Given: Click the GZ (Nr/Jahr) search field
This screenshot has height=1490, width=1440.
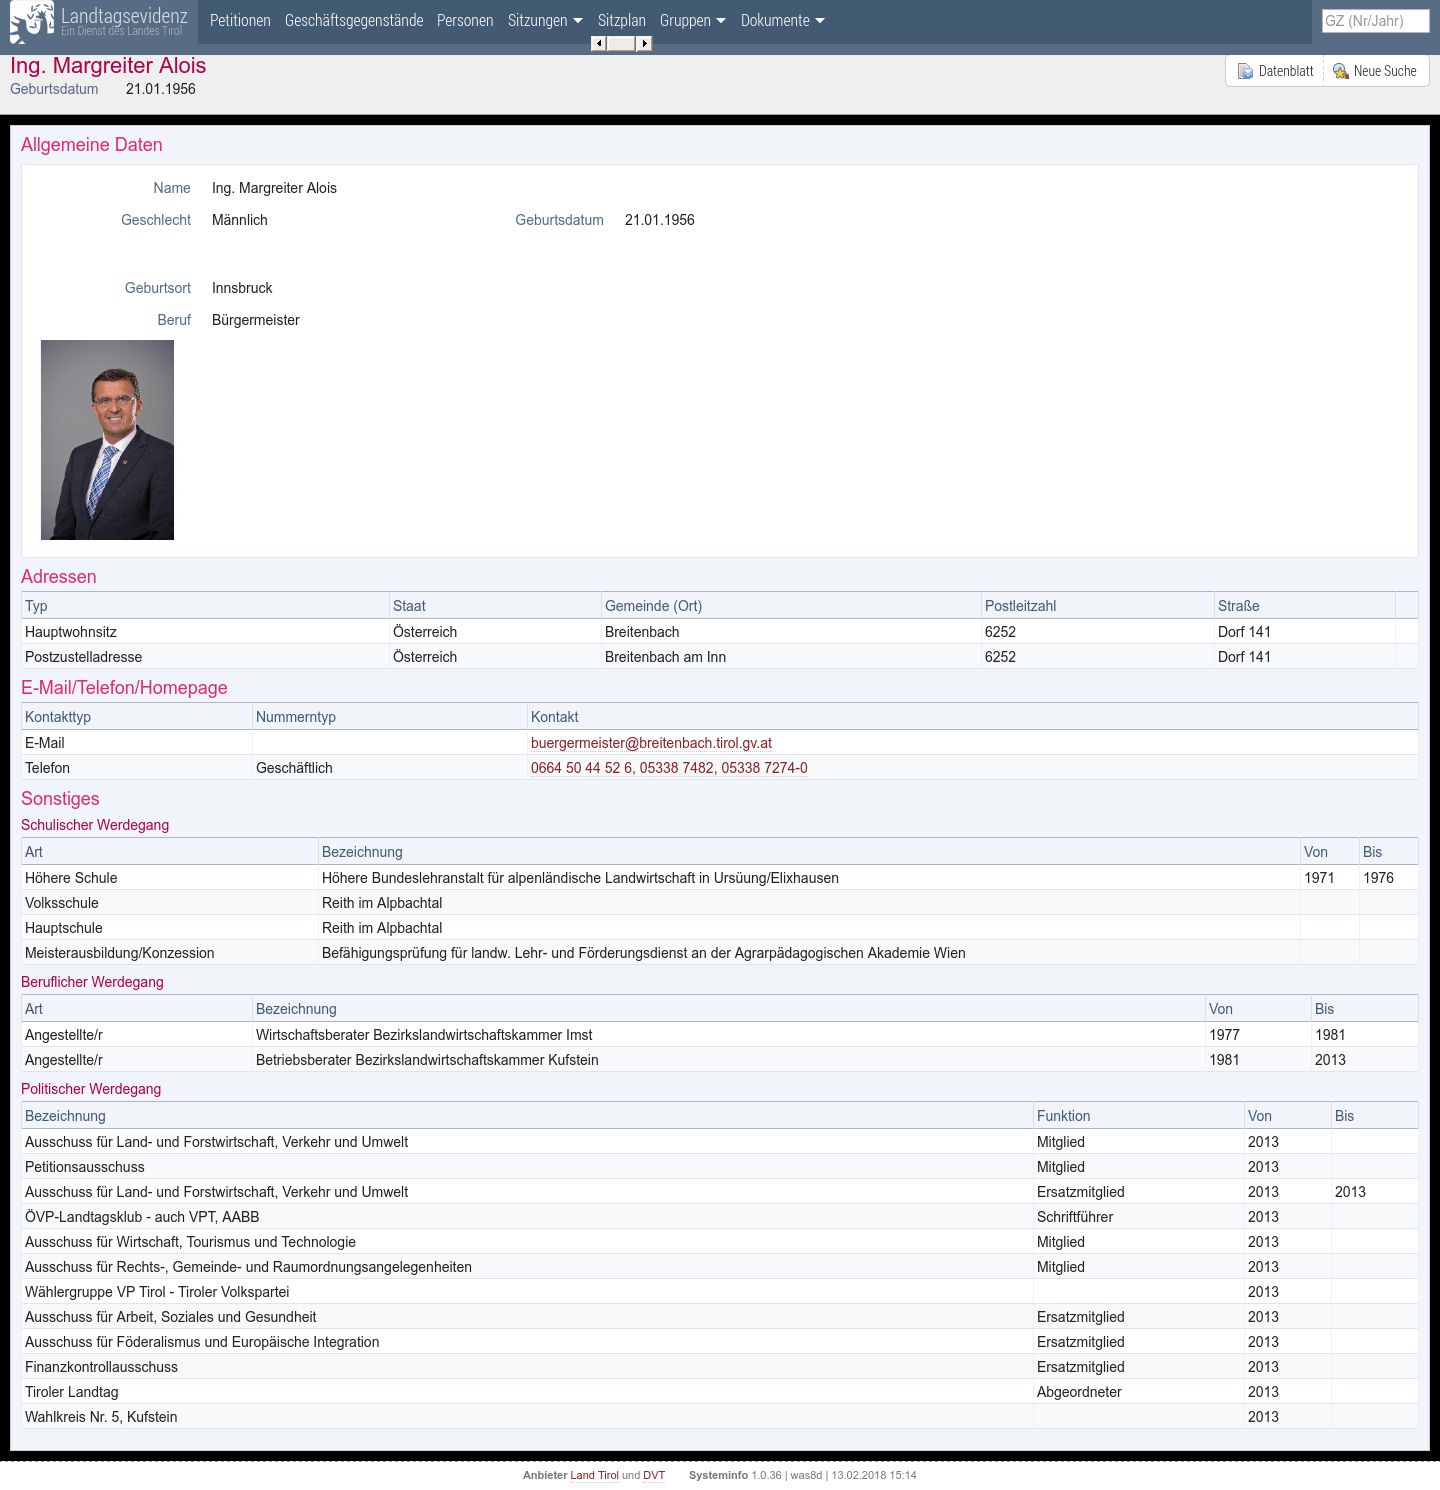Looking at the screenshot, I should 1375,21.
